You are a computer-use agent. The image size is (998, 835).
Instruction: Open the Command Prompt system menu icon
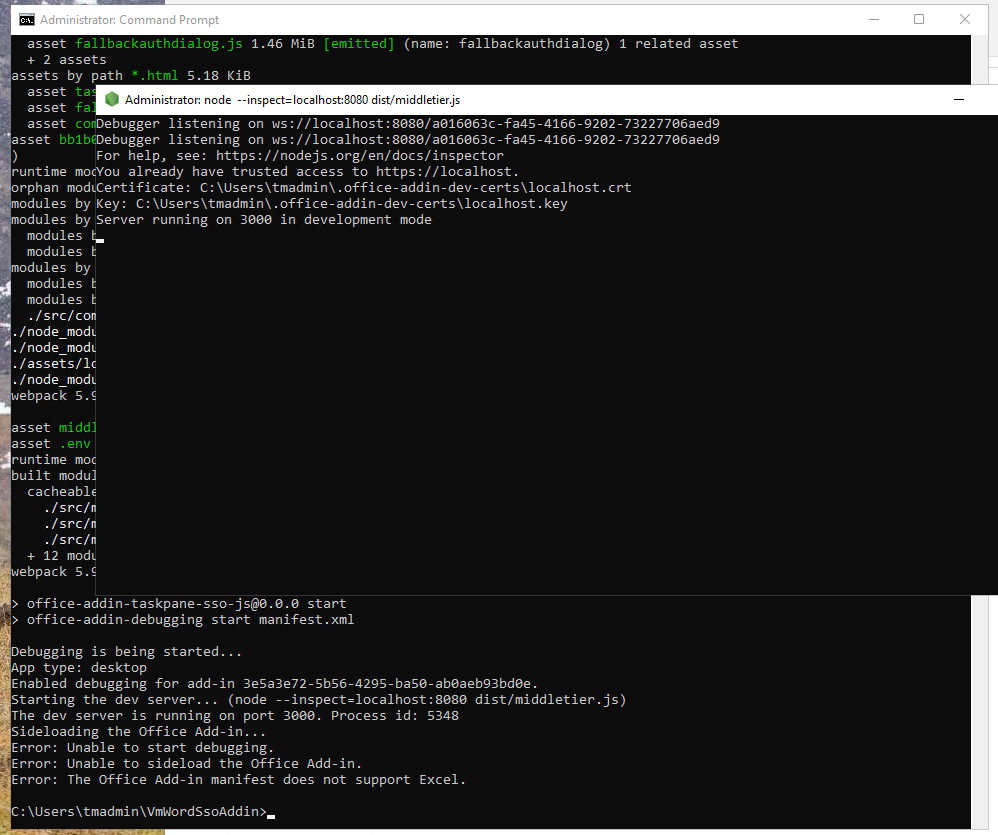pyautogui.click(x=27, y=20)
